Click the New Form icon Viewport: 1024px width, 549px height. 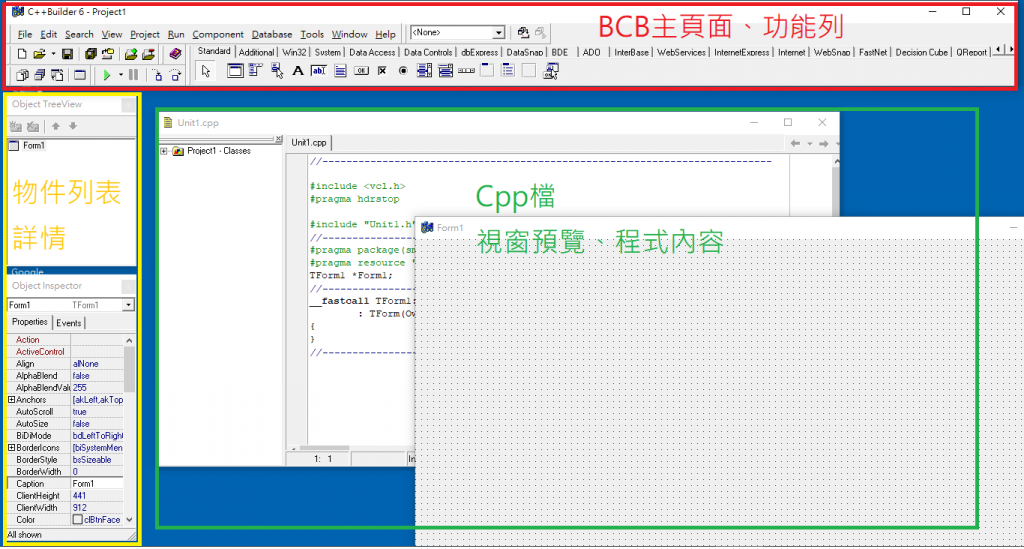click(x=80, y=75)
